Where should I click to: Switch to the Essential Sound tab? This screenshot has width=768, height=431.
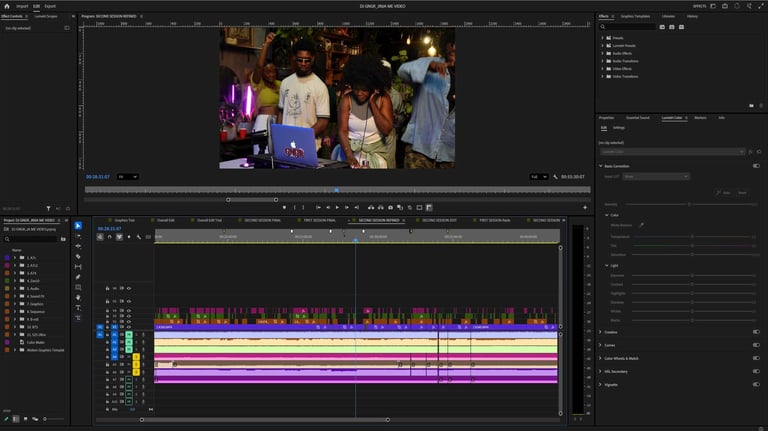[x=637, y=117]
